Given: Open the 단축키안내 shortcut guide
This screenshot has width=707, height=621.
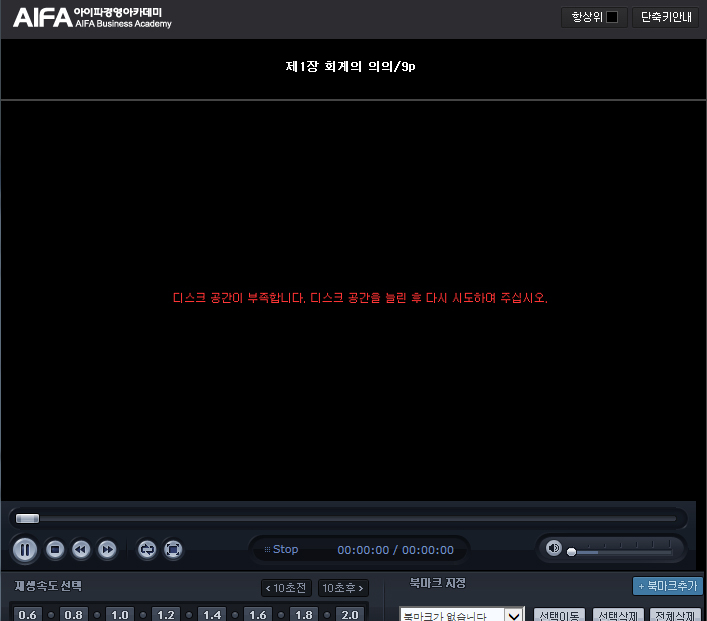Looking at the screenshot, I should [x=666, y=17].
